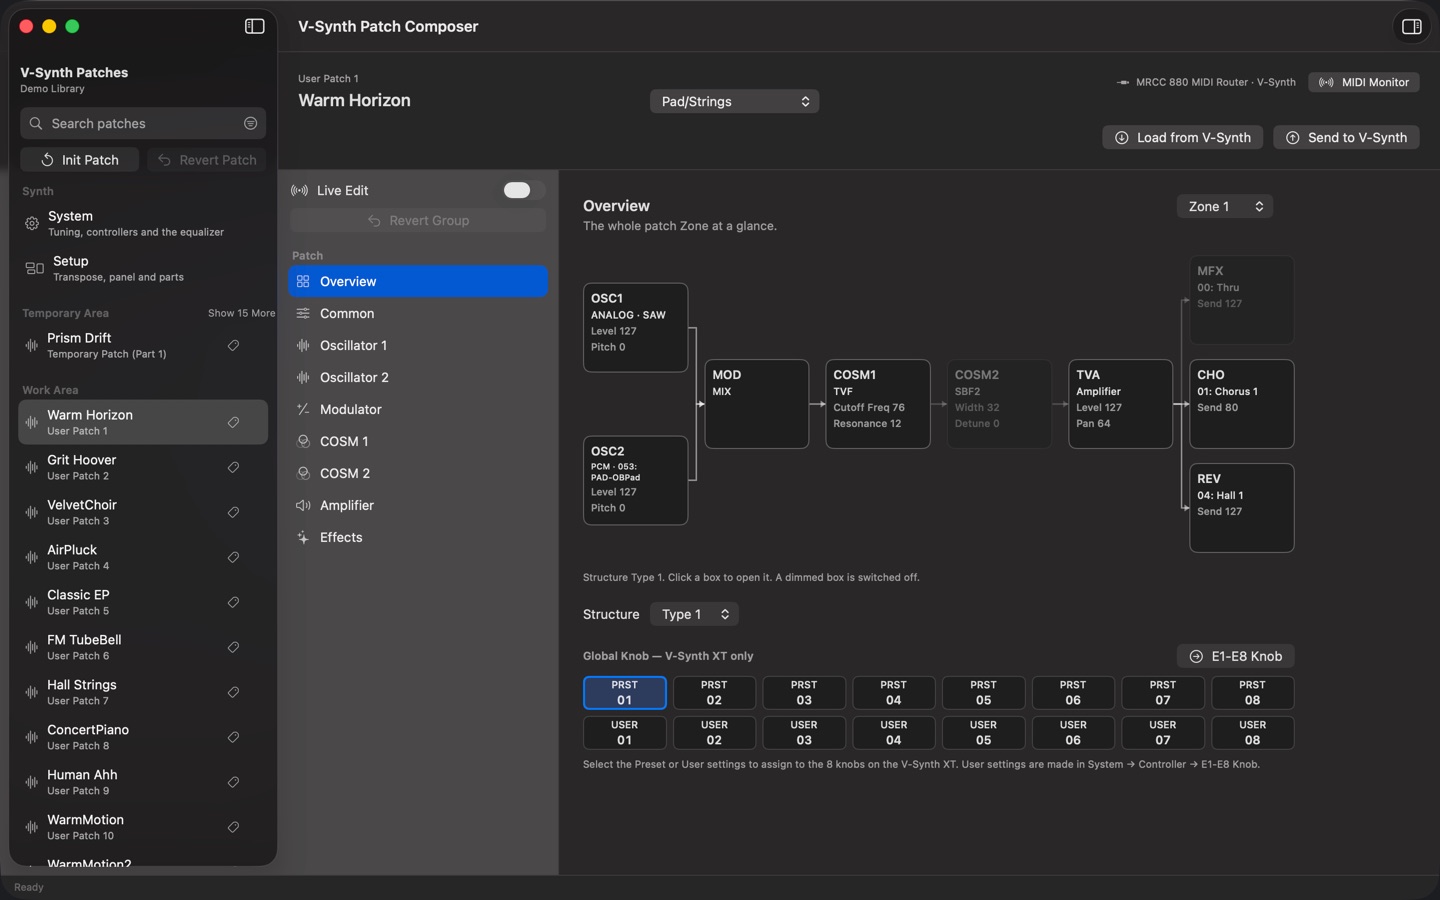Open the OSC1 box in the diagram
Viewport: 1440px width, 900px height.
[636, 327]
